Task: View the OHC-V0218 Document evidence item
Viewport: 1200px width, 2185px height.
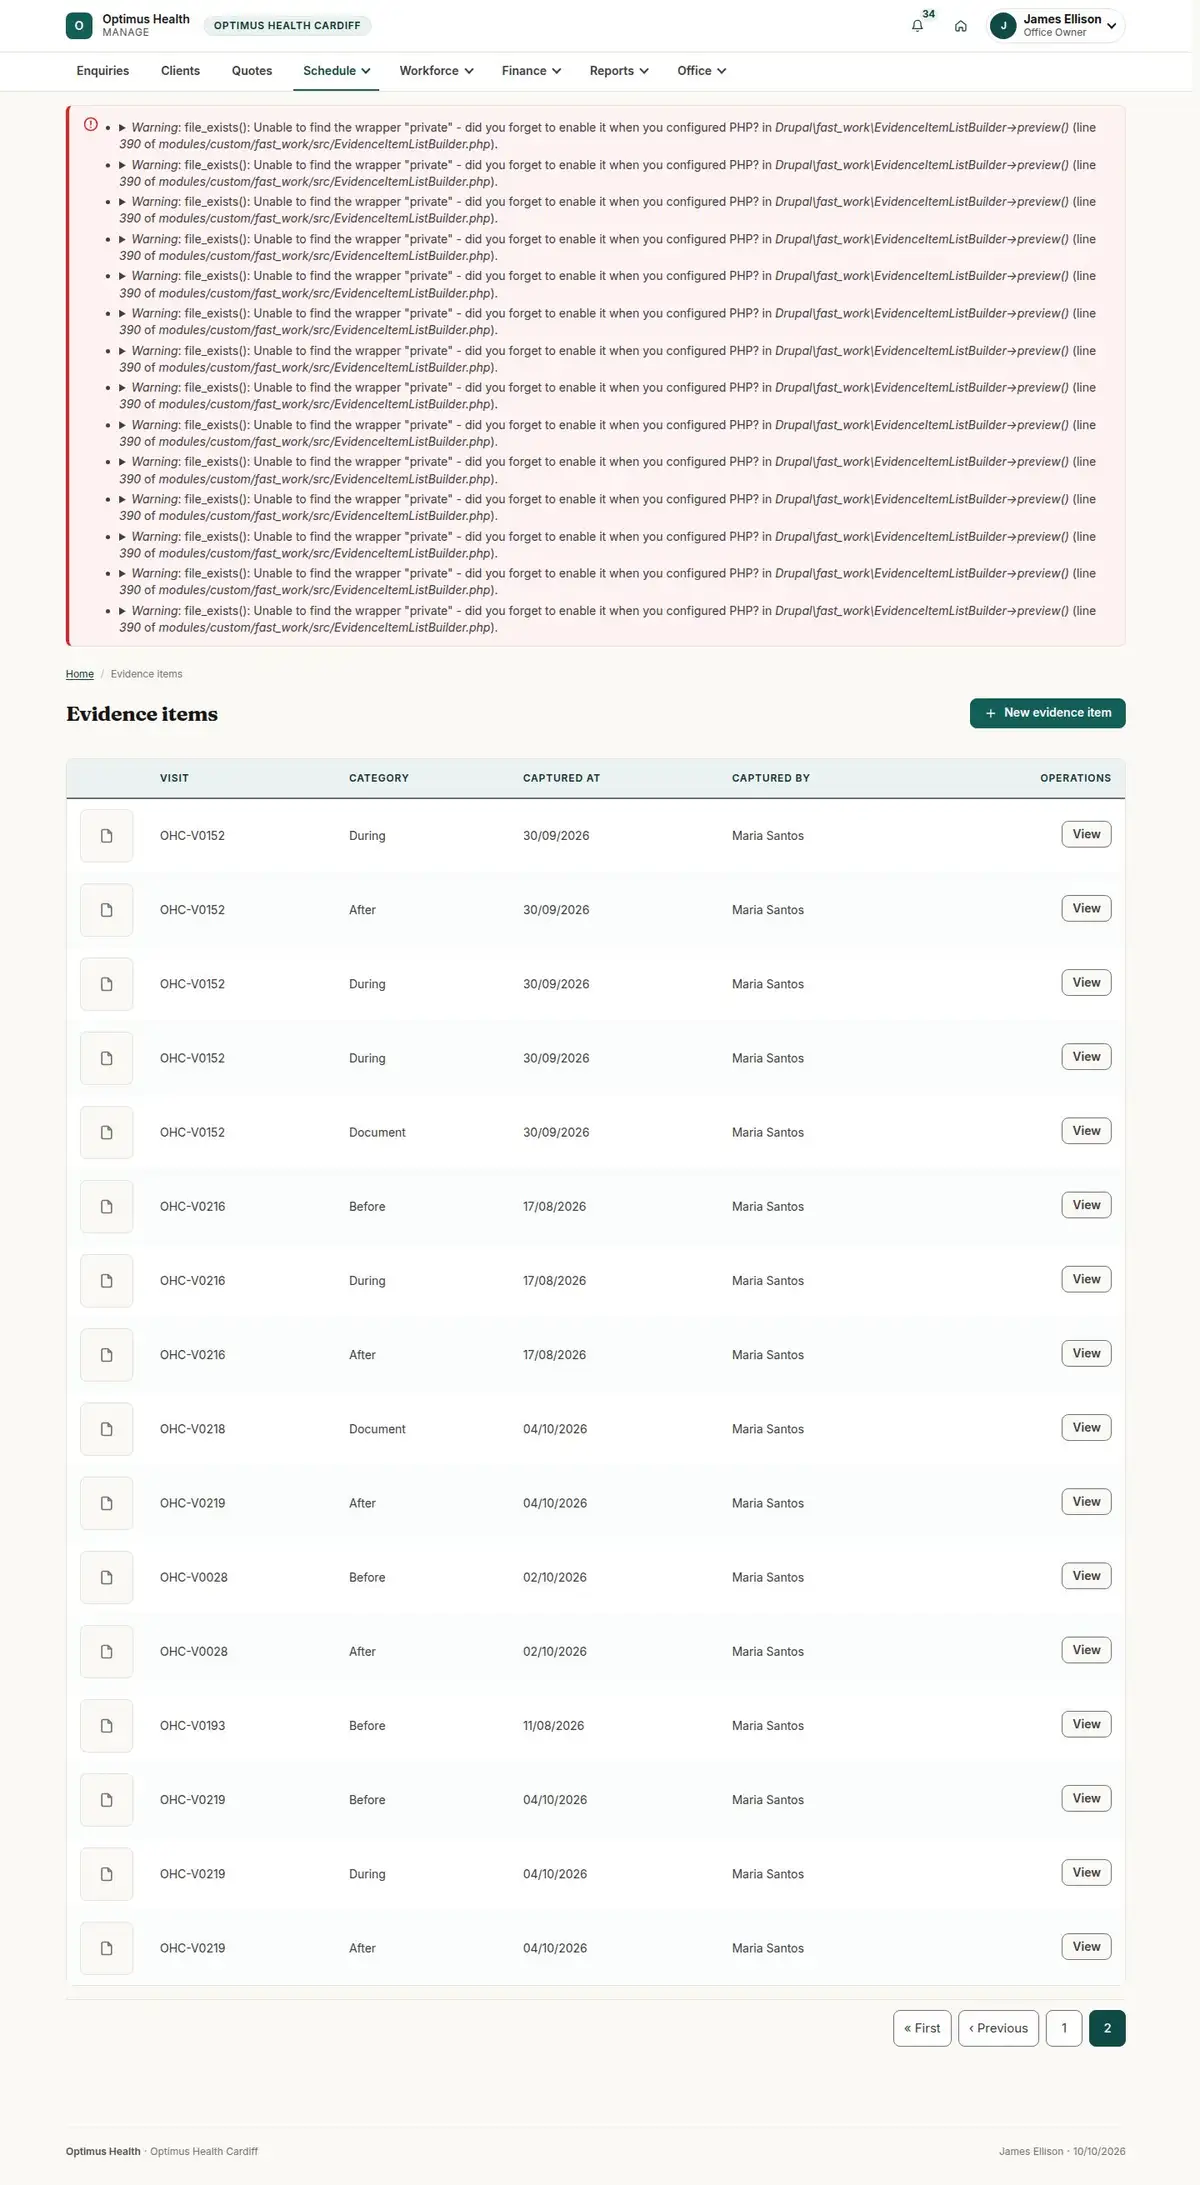Action: click(x=1086, y=1427)
